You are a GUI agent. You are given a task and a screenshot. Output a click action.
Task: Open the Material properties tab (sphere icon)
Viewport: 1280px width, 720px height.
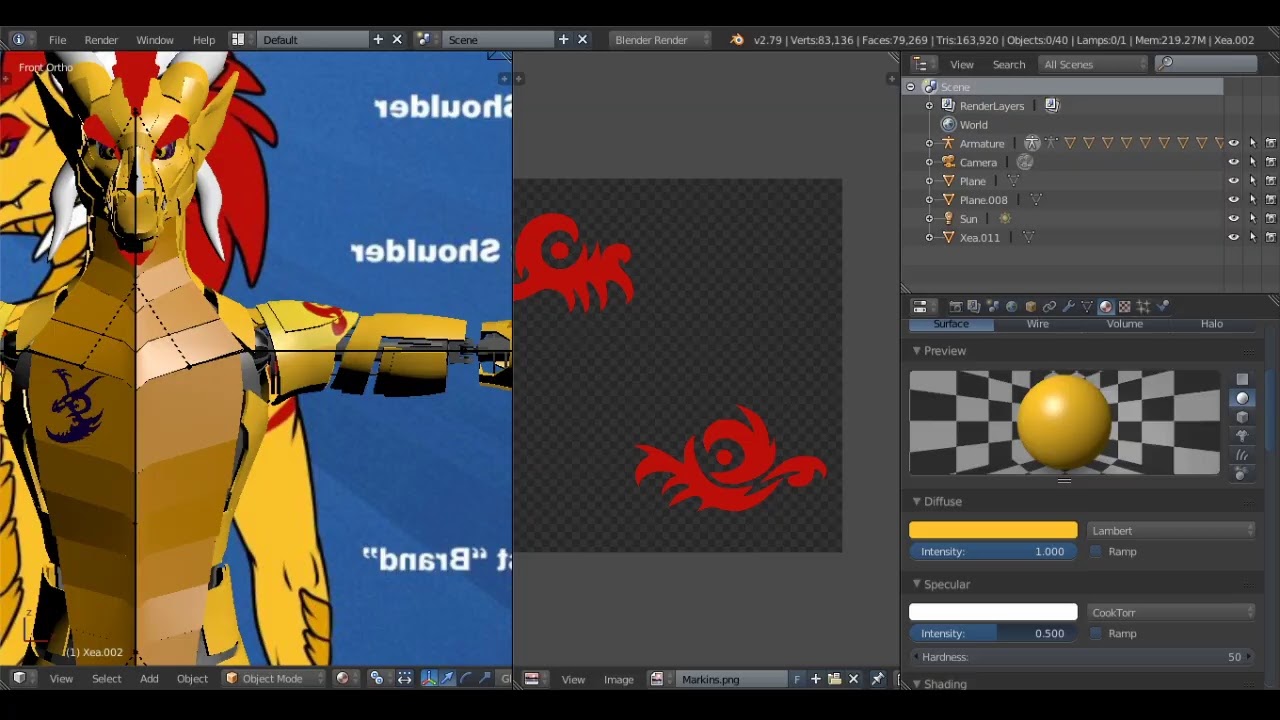click(x=1106, y=306)
